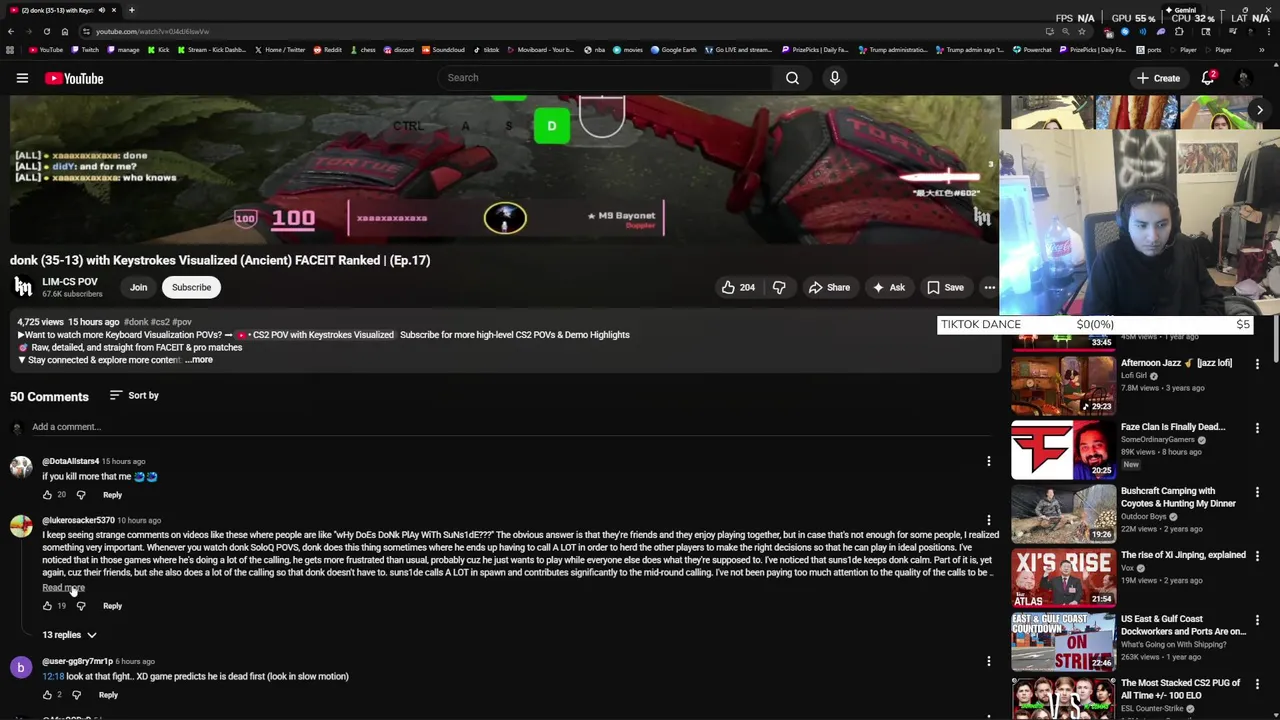Click the YouTube logo to go home

click(74, 78)
